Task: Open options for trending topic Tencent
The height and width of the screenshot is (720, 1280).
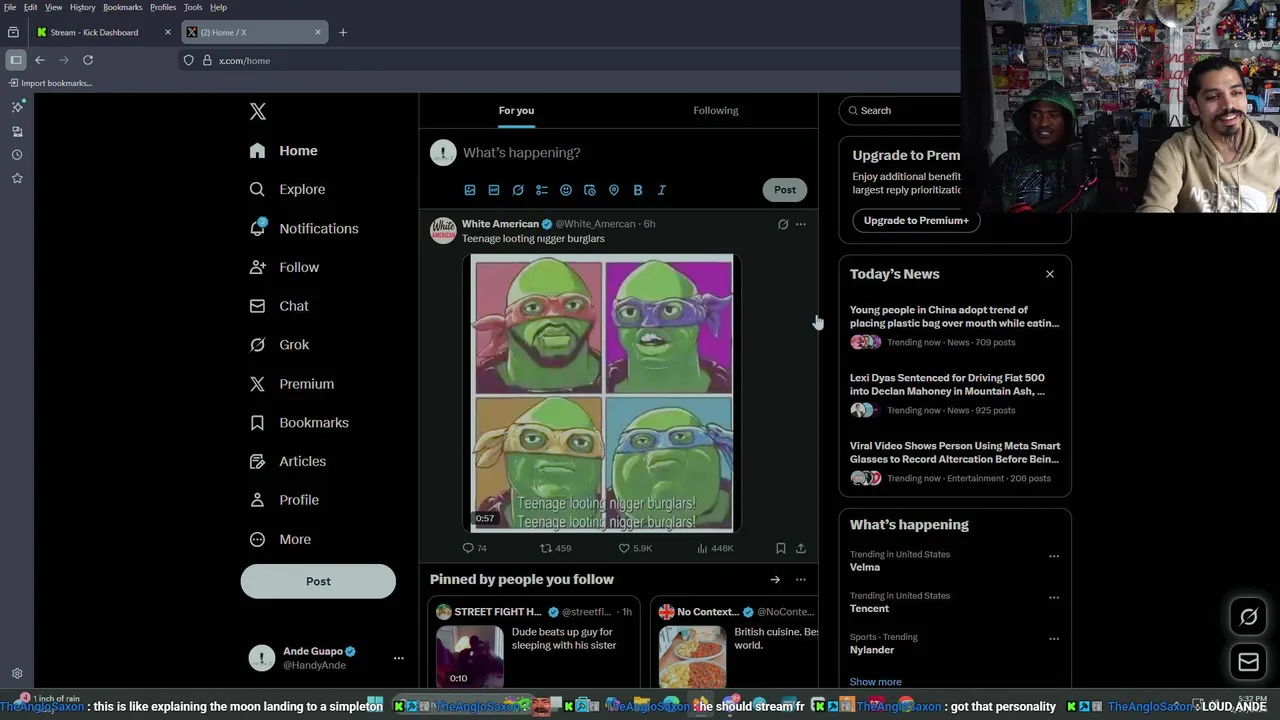Action: 1054,597
